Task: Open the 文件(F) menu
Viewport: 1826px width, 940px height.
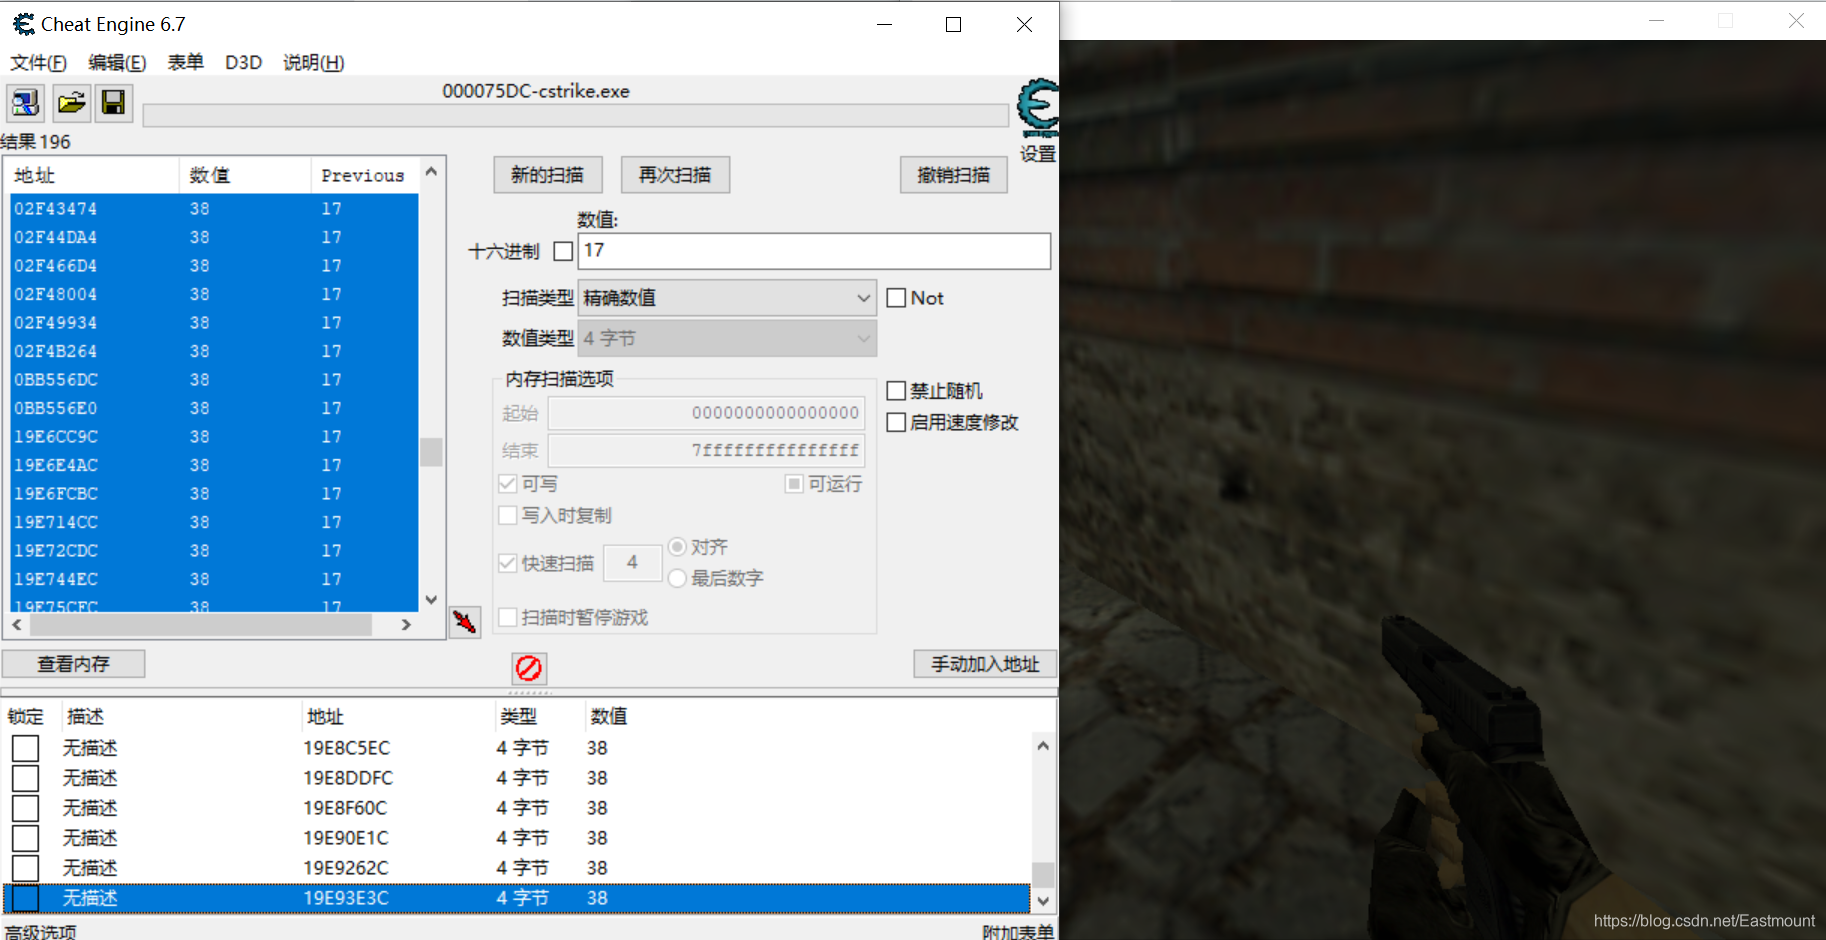Action: [38, 63]
